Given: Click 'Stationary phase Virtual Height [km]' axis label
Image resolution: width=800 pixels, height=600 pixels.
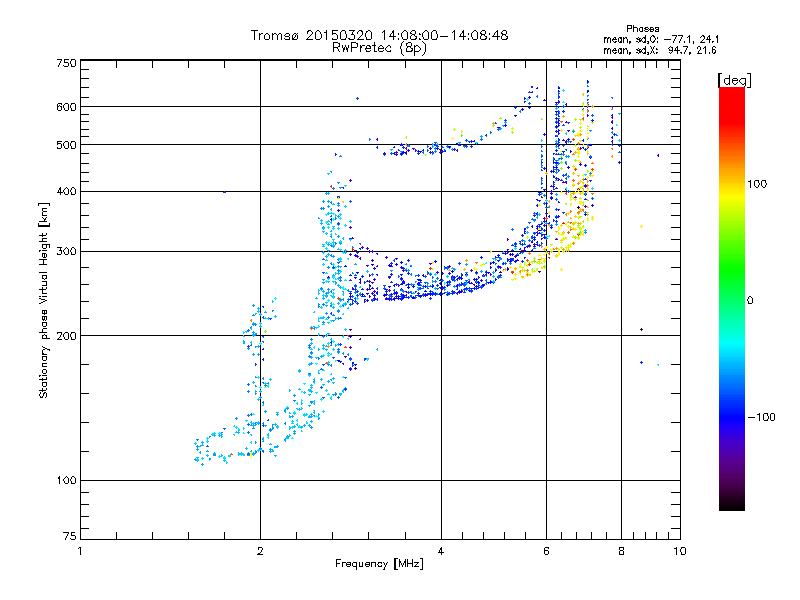Looking at the screenshot, I should tap(44, 301).
